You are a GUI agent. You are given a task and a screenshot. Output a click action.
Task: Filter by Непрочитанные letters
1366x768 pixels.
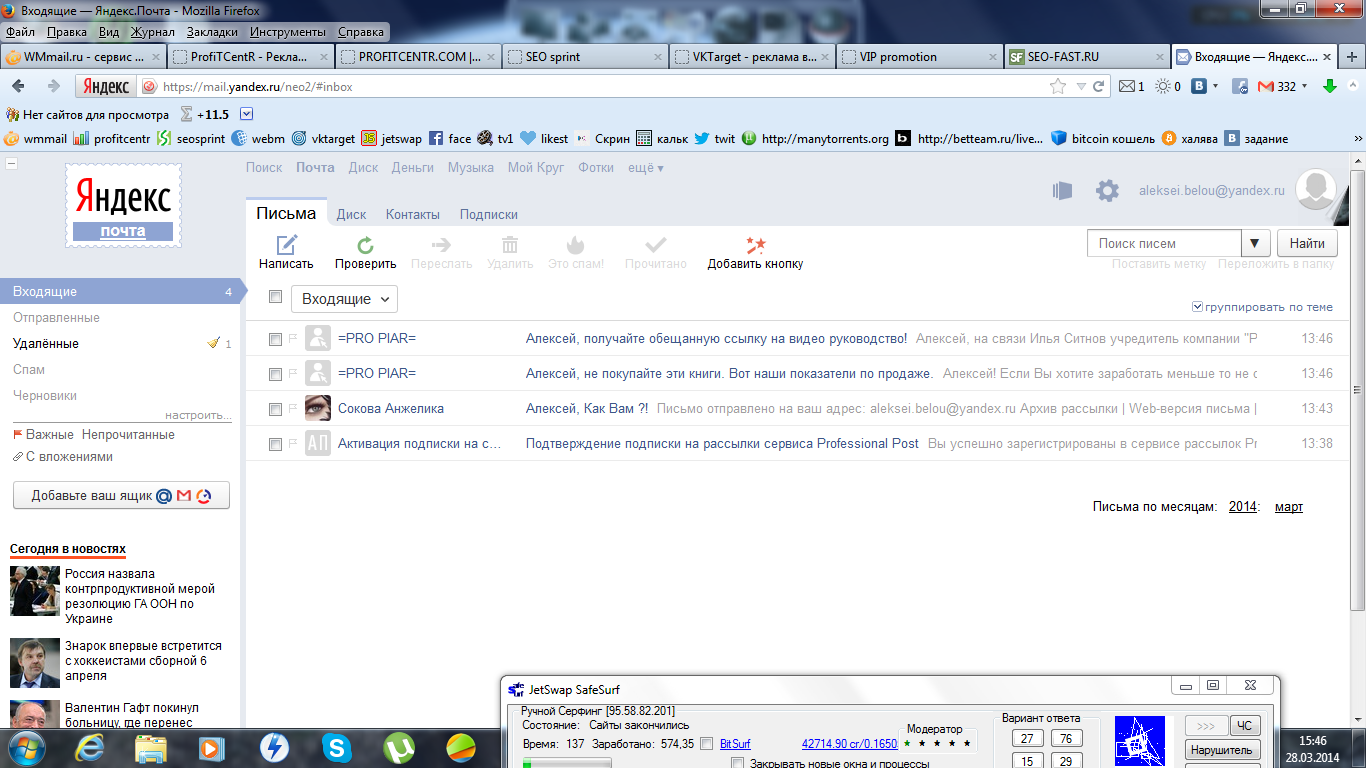128,435
